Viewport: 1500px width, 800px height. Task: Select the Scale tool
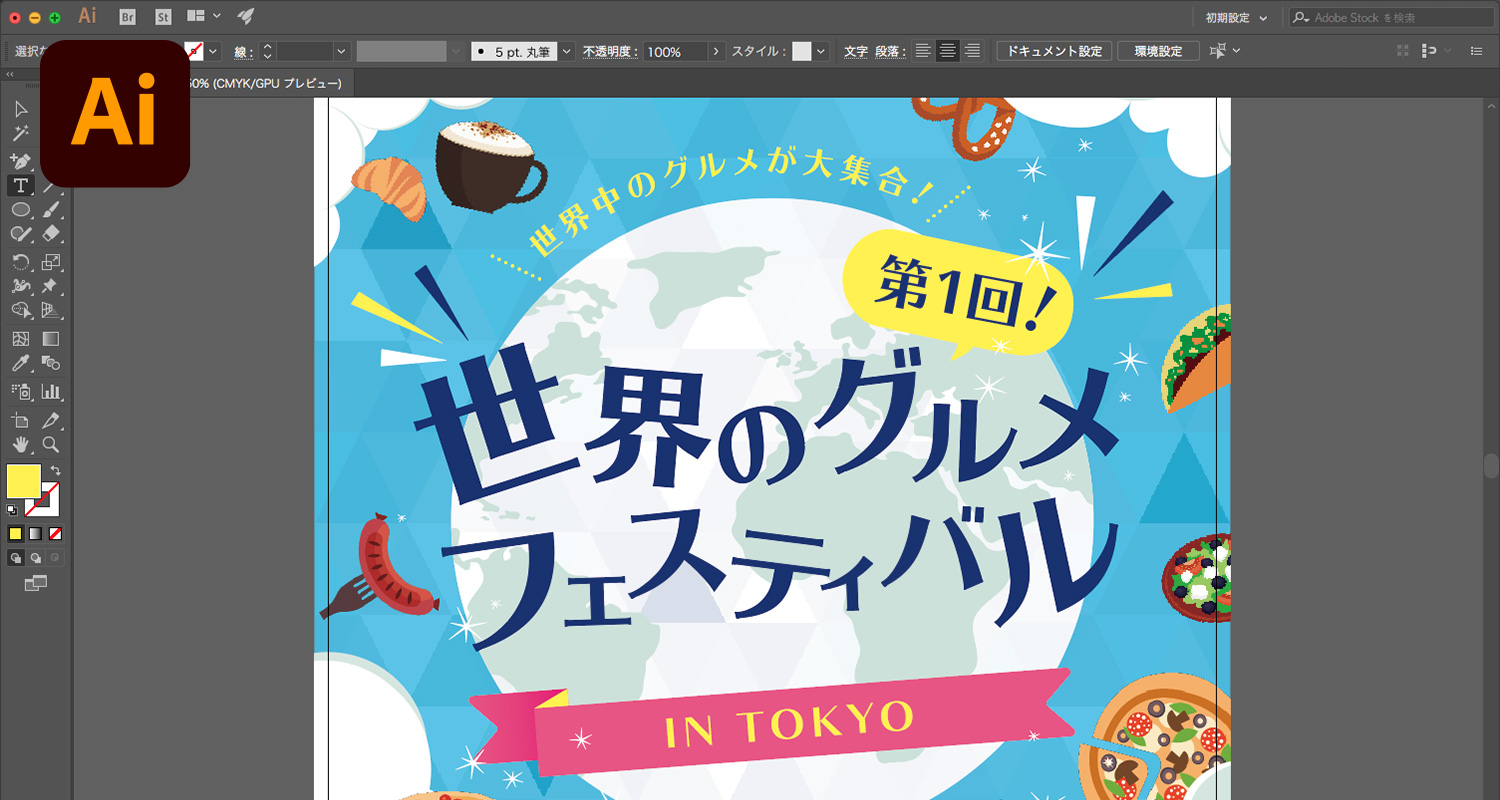click(x=52, y=262)
